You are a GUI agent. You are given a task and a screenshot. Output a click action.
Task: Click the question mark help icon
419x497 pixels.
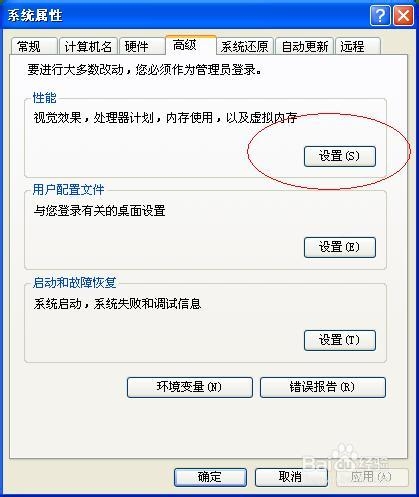tap(380, 16)
